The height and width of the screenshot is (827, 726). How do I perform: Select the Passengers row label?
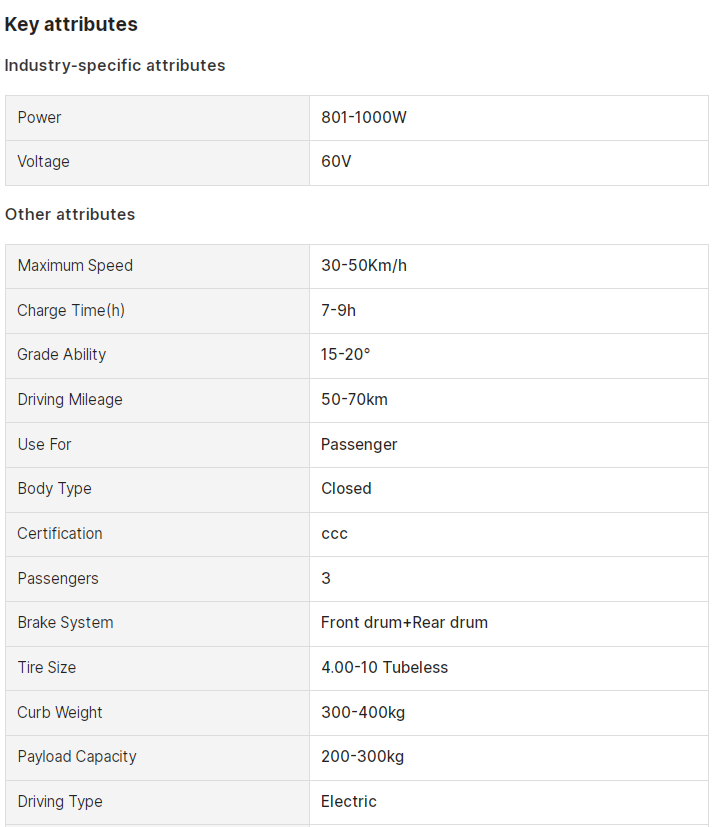click(58, 579)
